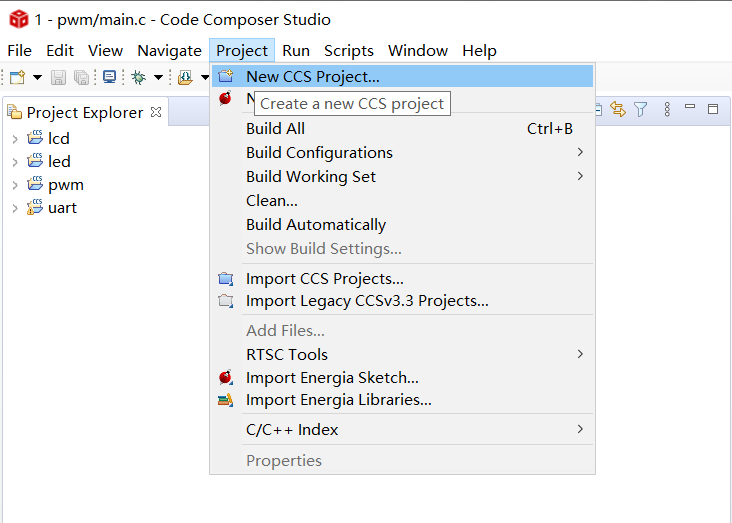Screen dimensions: 732x523
Task: Select New CCS Project menu entry
Action: tap(312, 76)
